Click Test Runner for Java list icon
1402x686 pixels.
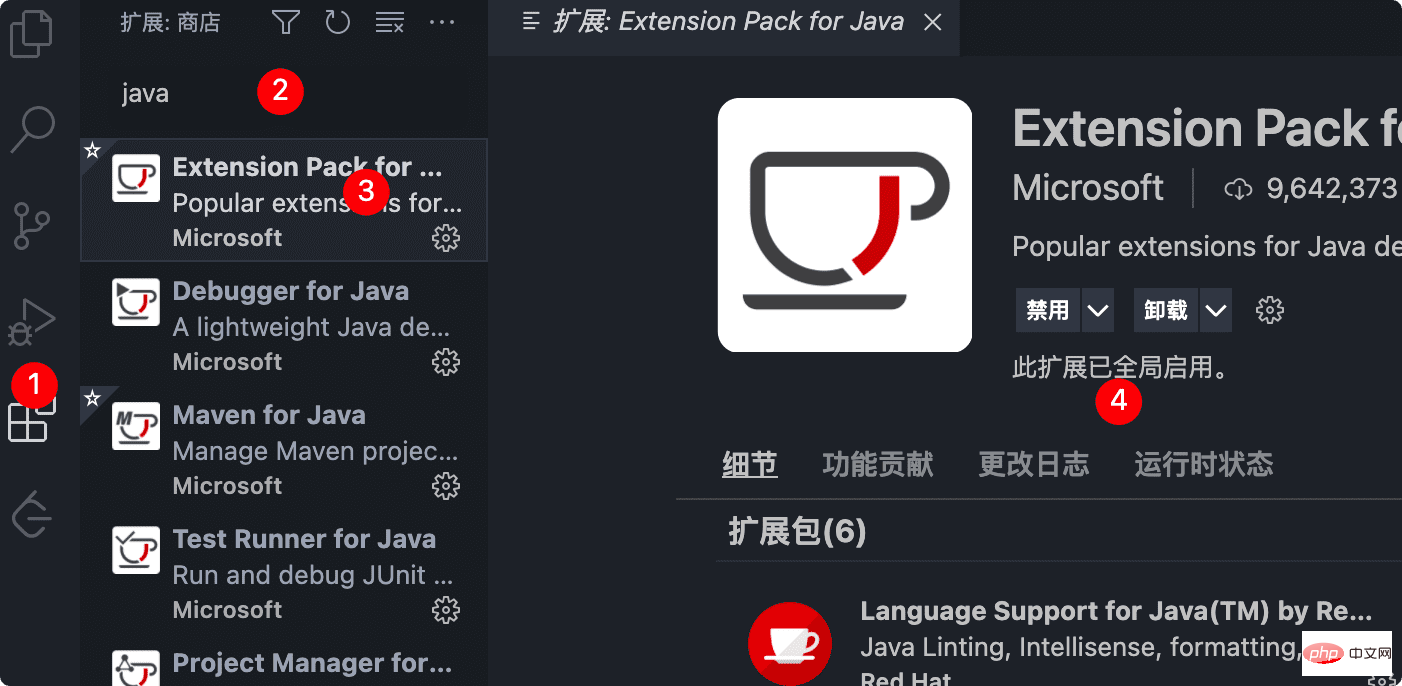click(136, 550)
